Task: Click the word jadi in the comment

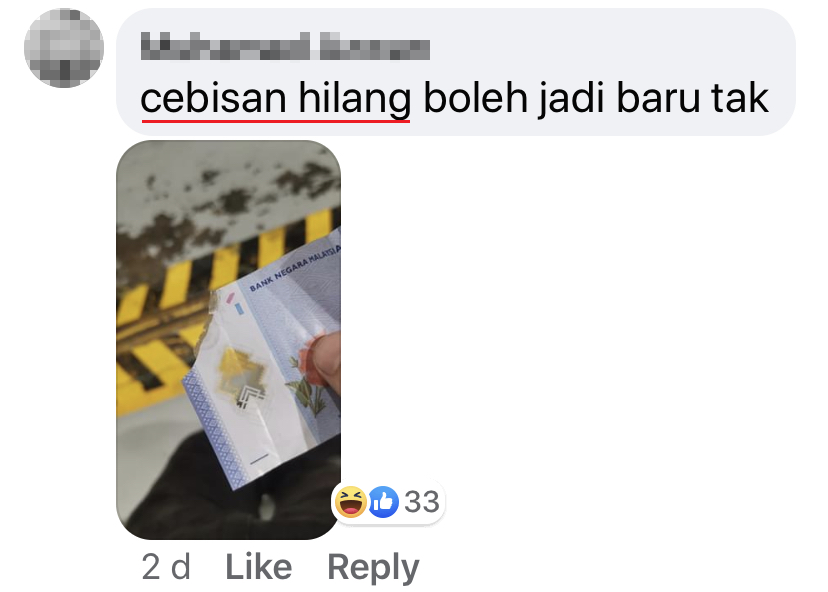Action: pyautogui.click(x=572, y=99)
